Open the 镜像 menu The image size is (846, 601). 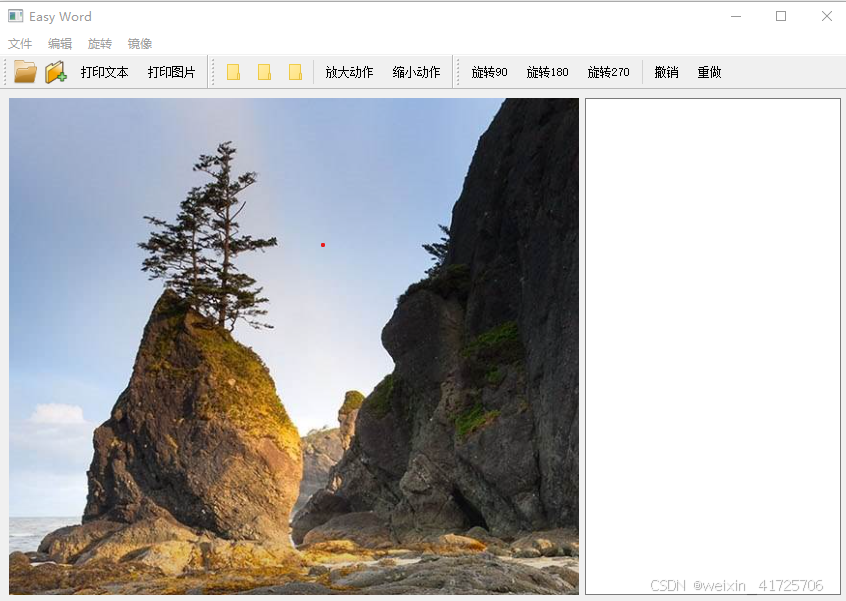pos(140,44)
